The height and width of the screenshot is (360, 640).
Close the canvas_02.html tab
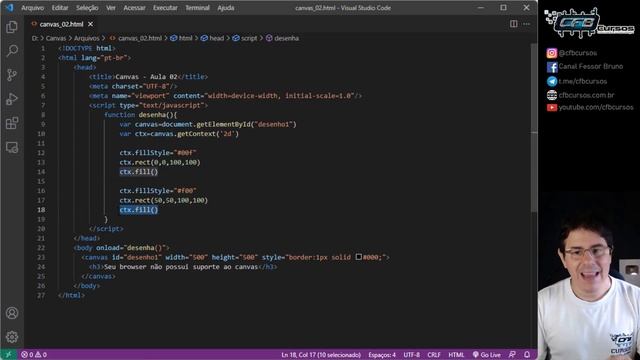90,24
